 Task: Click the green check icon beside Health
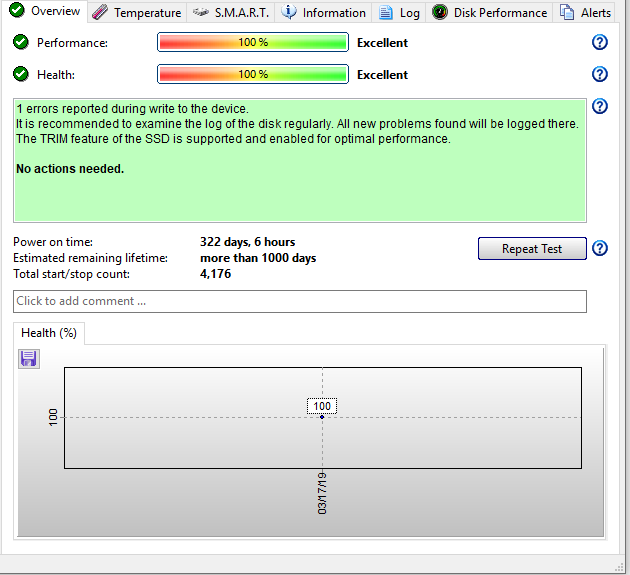point(20,74)
